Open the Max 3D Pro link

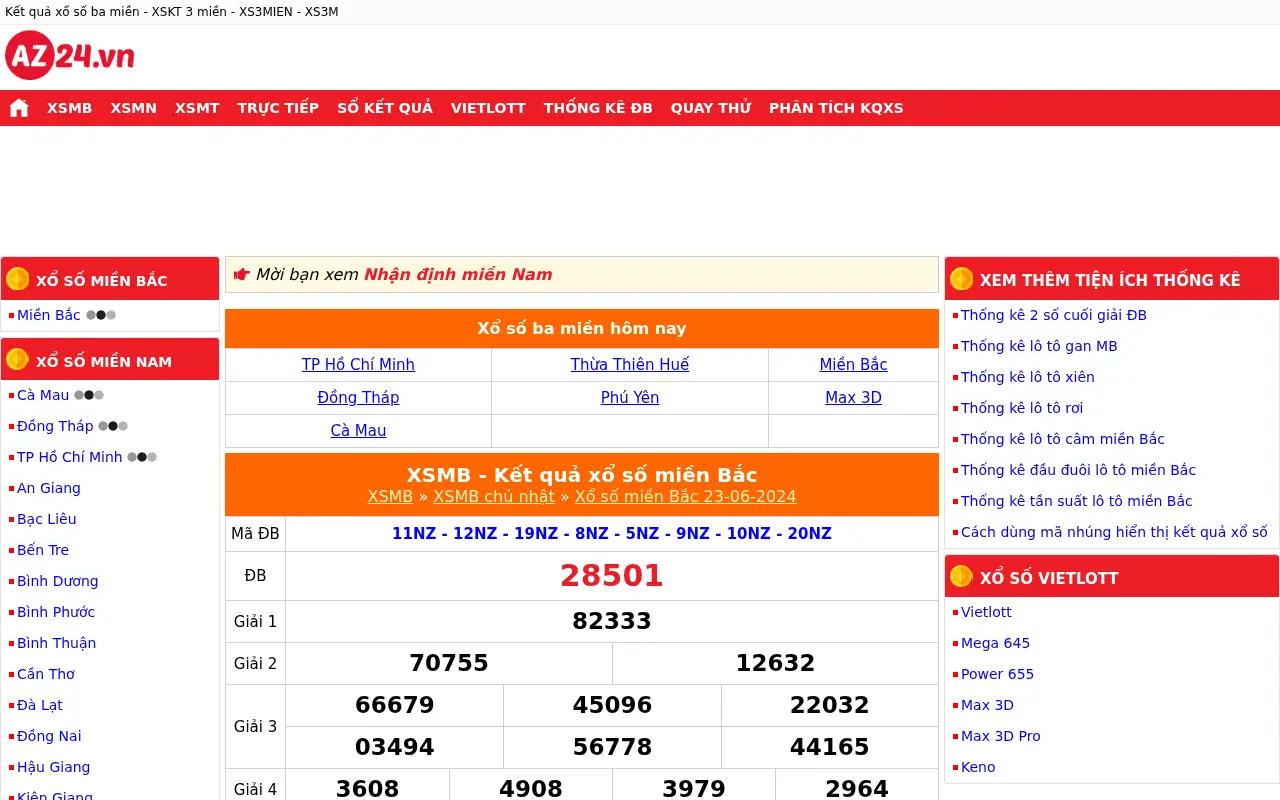tap(1001, 736)
